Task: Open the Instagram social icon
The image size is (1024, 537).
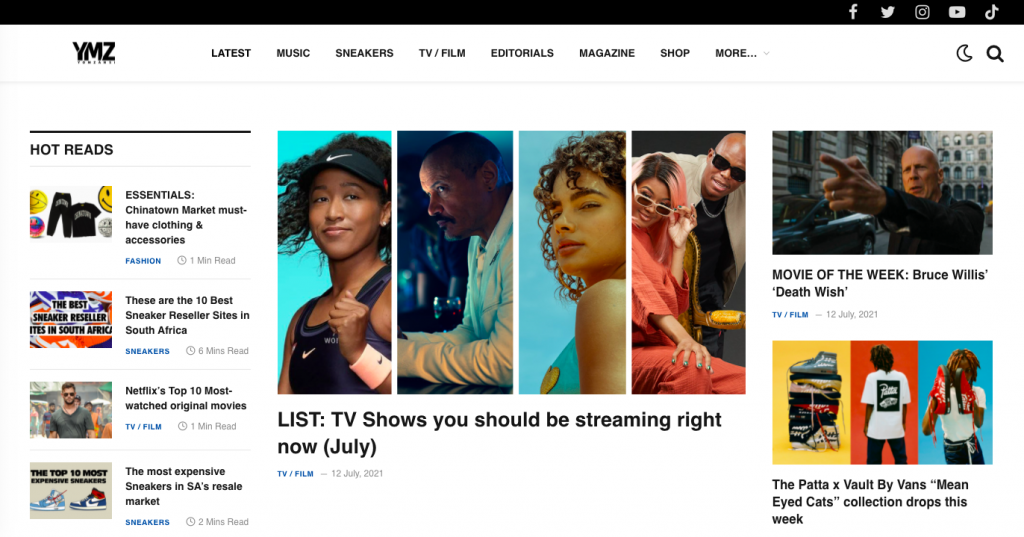Action: click(x=922, y=12)
